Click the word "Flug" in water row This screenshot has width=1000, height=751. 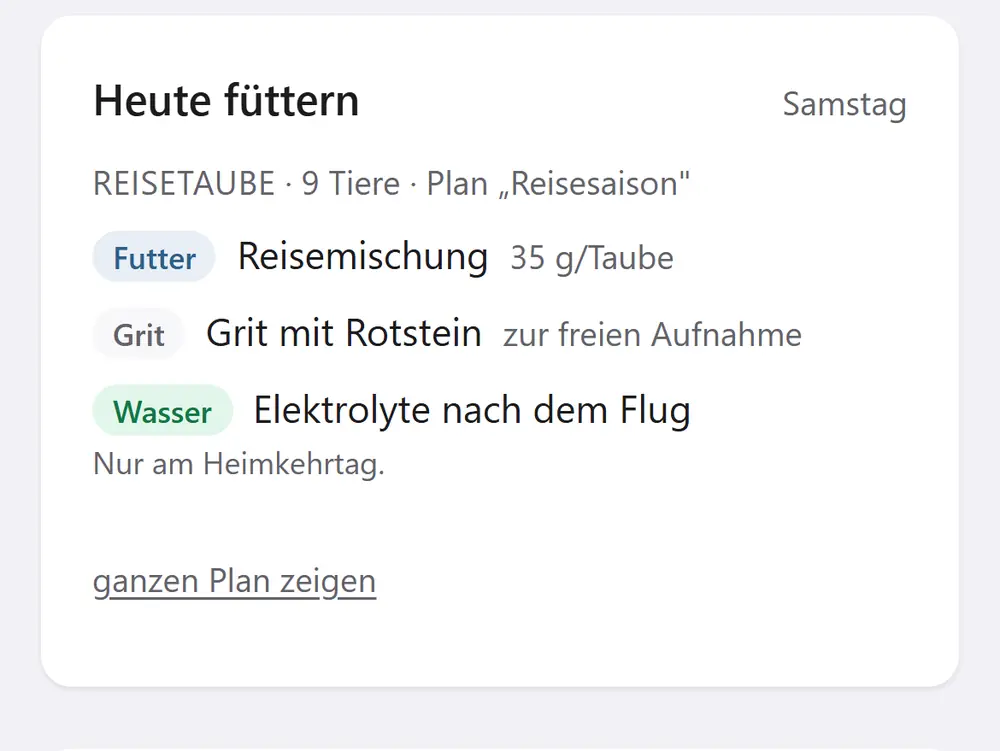tap(655, 411)
